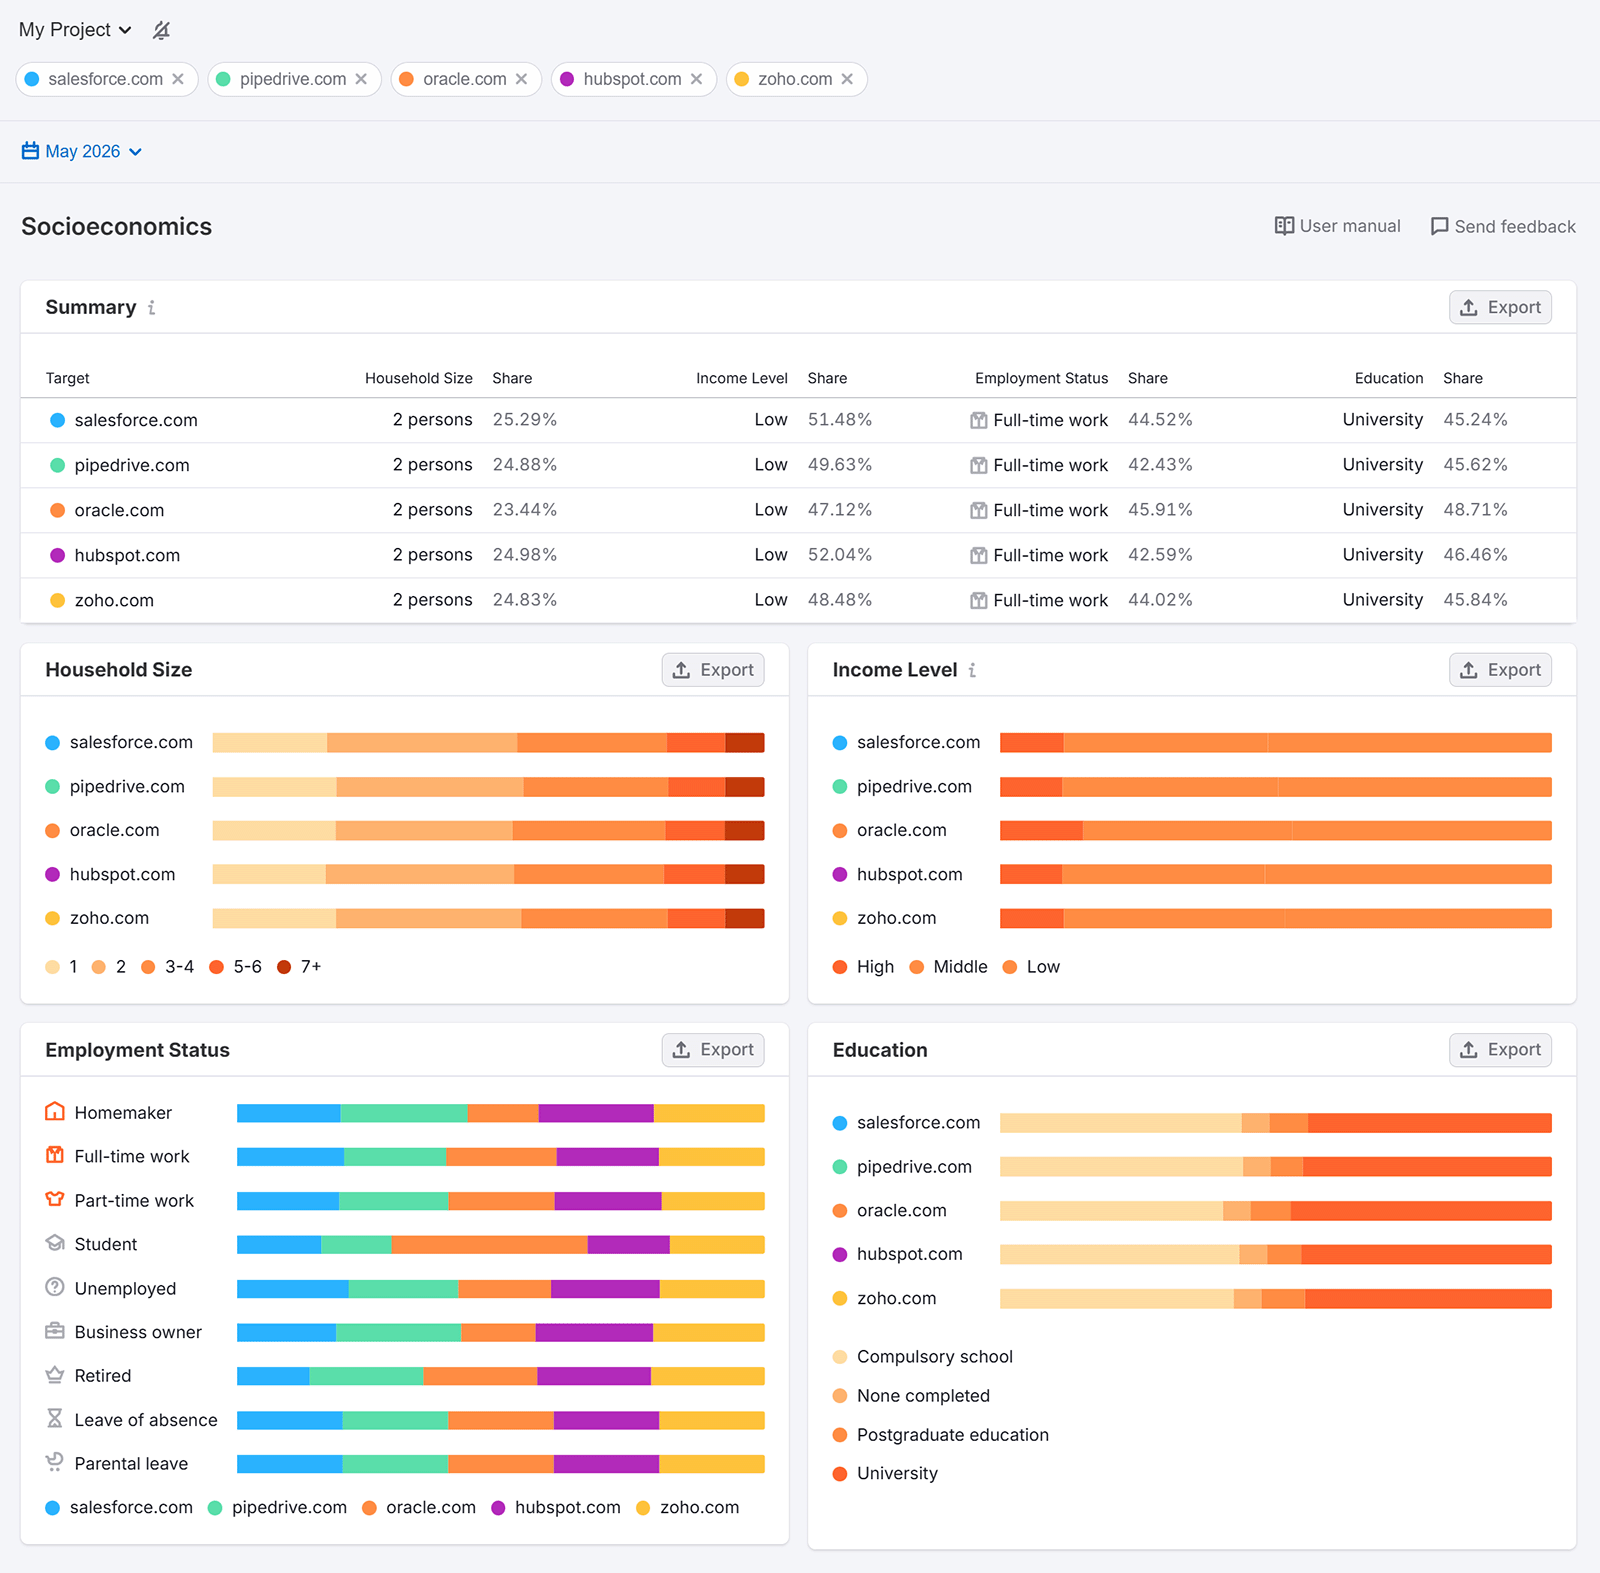Click hubspot.com 52.04% income share
The height and width of the screenshot is (1573, 1600).
click(840, 555)
